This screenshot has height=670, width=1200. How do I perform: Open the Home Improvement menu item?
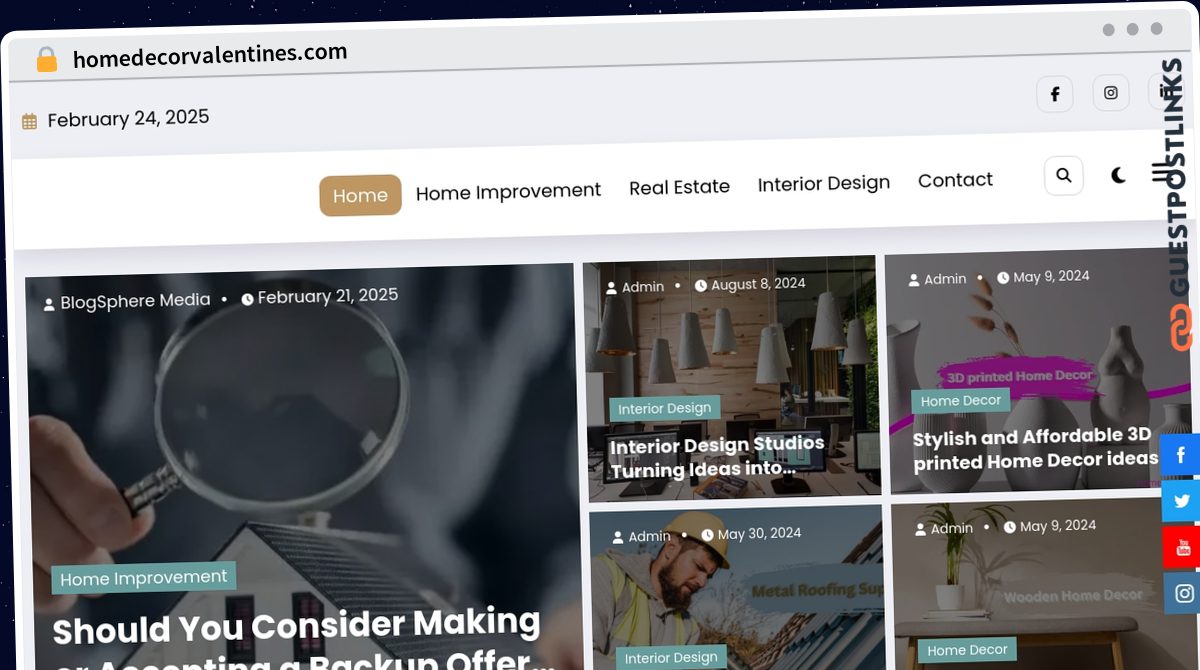(508, 191)
